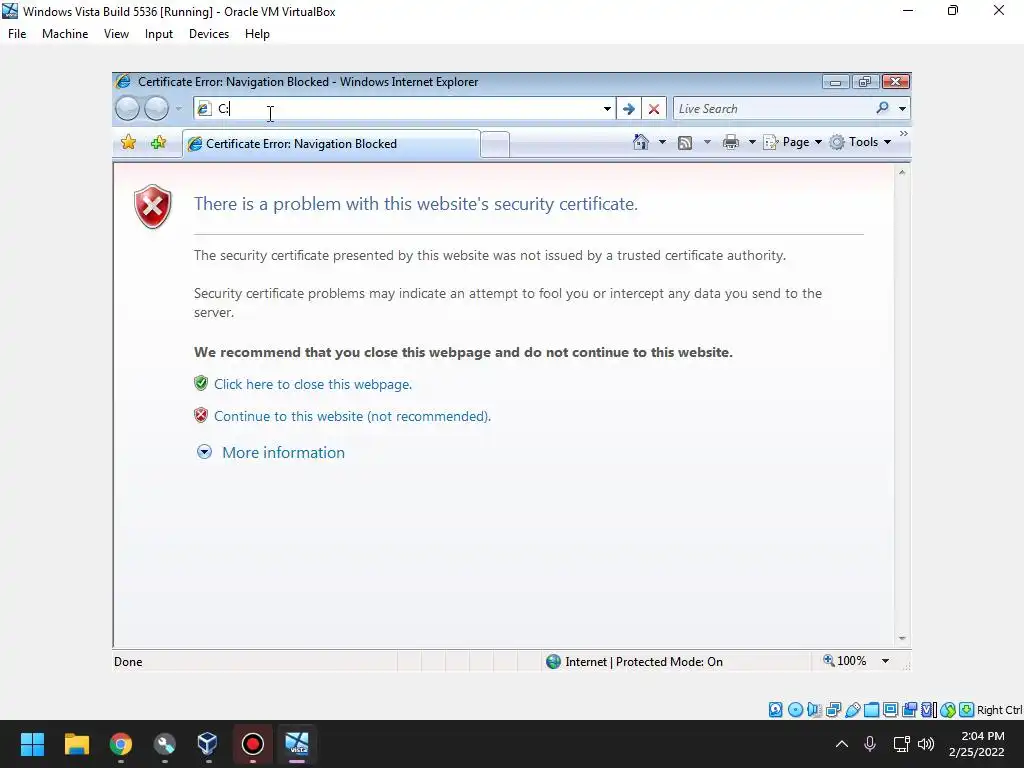This screenshot has width=1024, height=768.
Task: Open the zoom level dropdown arrow
Action: click(x=885, y=661)
